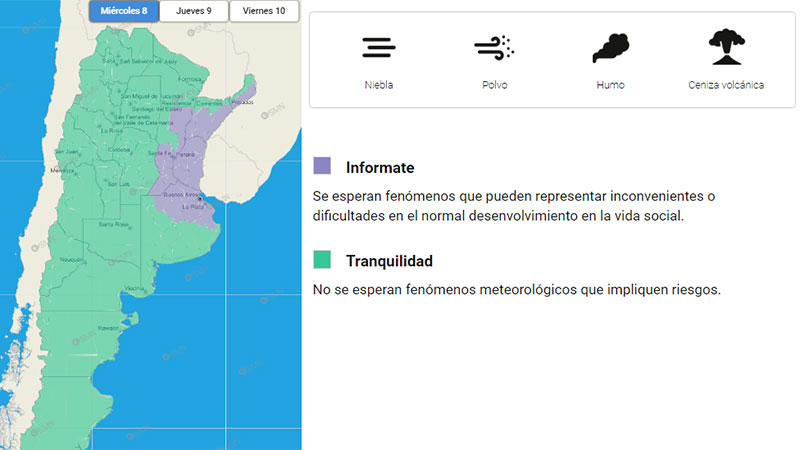The image size is (800, 450).
Task: Show the Viernes 10 forecast tab
Action: [x=264, y=11]
